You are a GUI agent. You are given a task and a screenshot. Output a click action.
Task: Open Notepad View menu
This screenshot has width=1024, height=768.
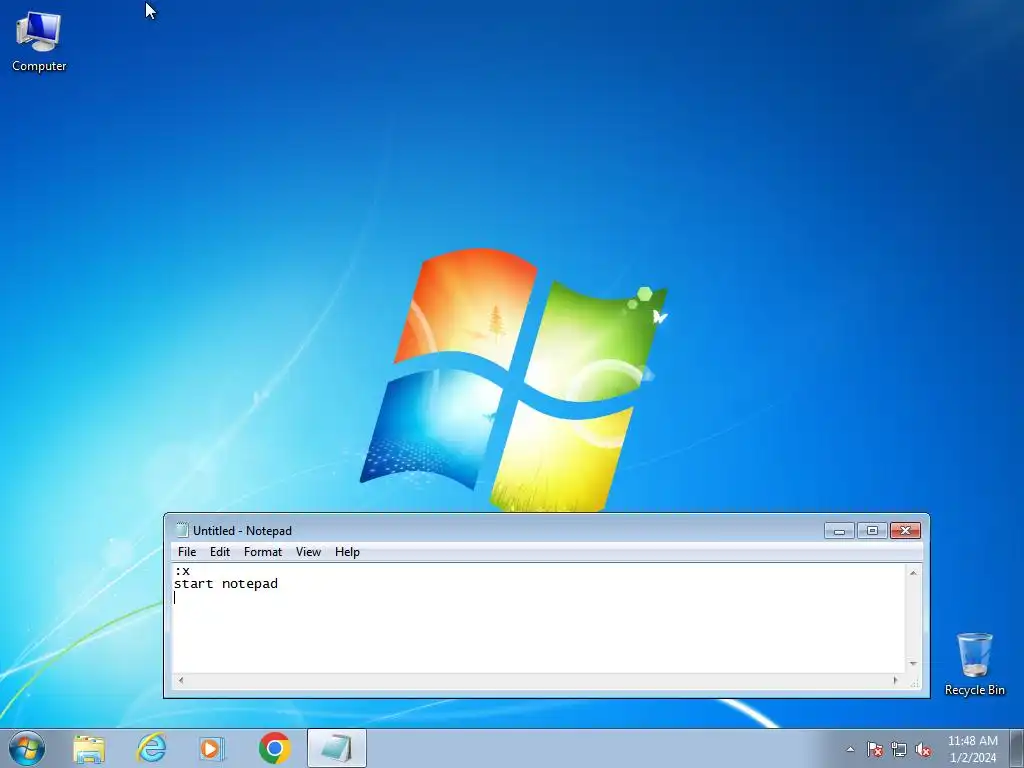click(308, 552)
